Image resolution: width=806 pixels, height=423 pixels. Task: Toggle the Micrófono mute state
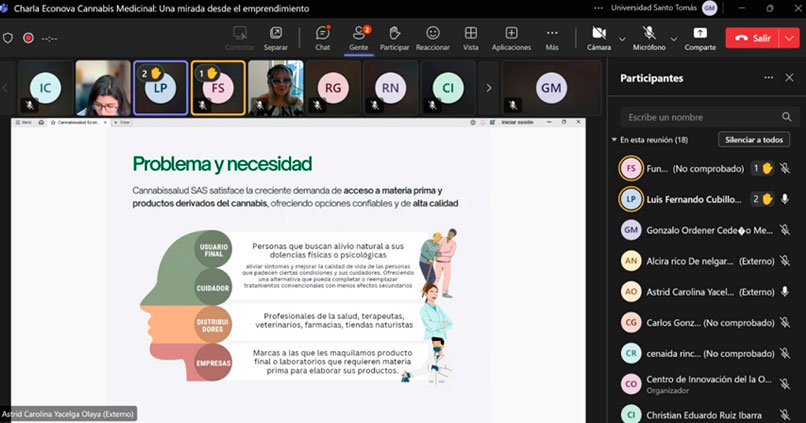(x=648, y=38)
